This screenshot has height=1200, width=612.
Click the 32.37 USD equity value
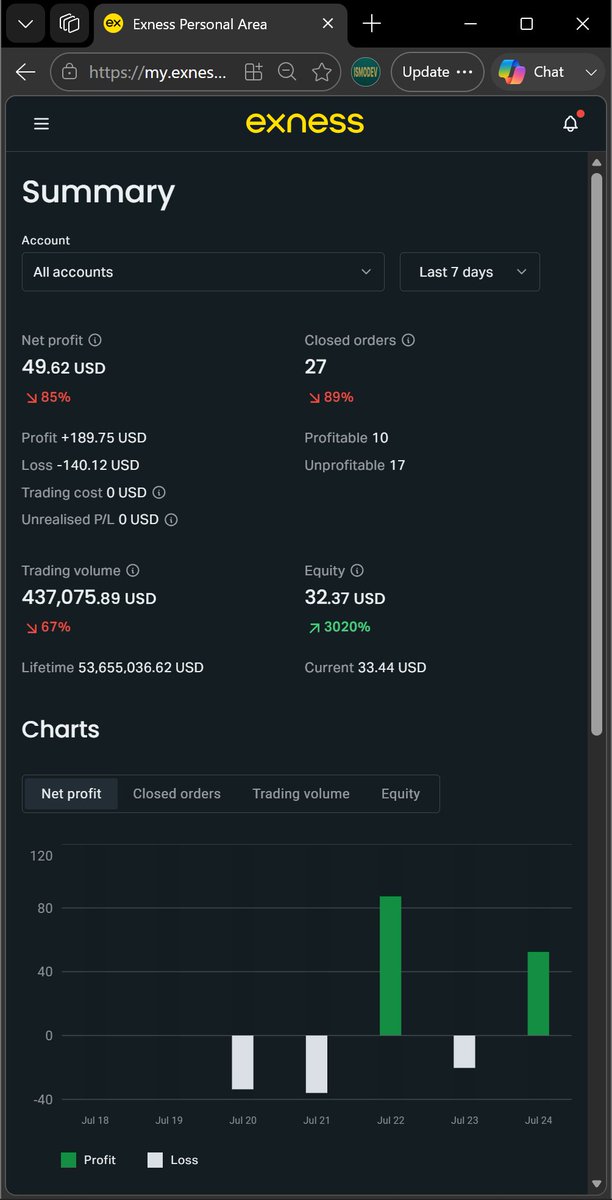pos(345,598)
